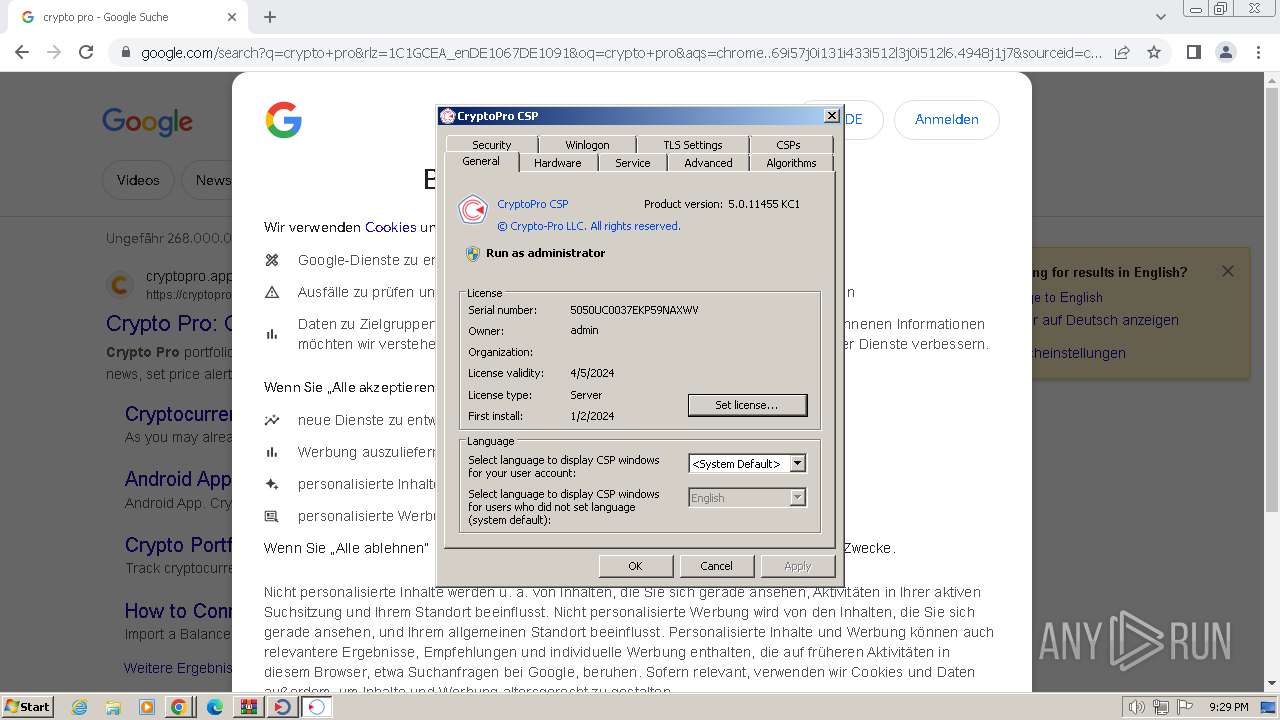
Task: Open the Action Center flag icon
Action: [1185, 707]
